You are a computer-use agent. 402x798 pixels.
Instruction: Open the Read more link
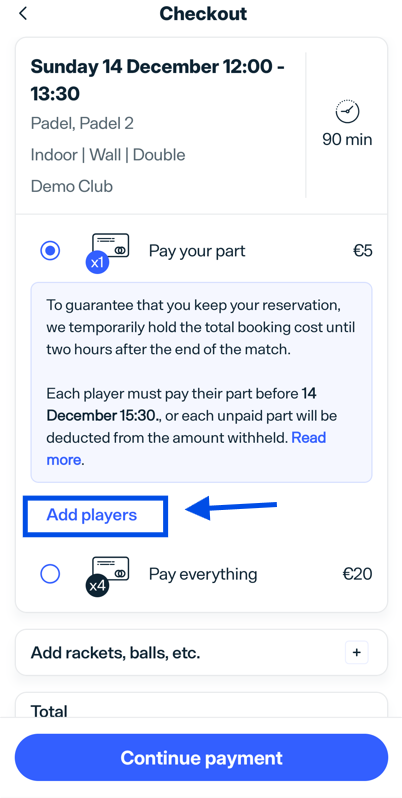coord(186,449)
